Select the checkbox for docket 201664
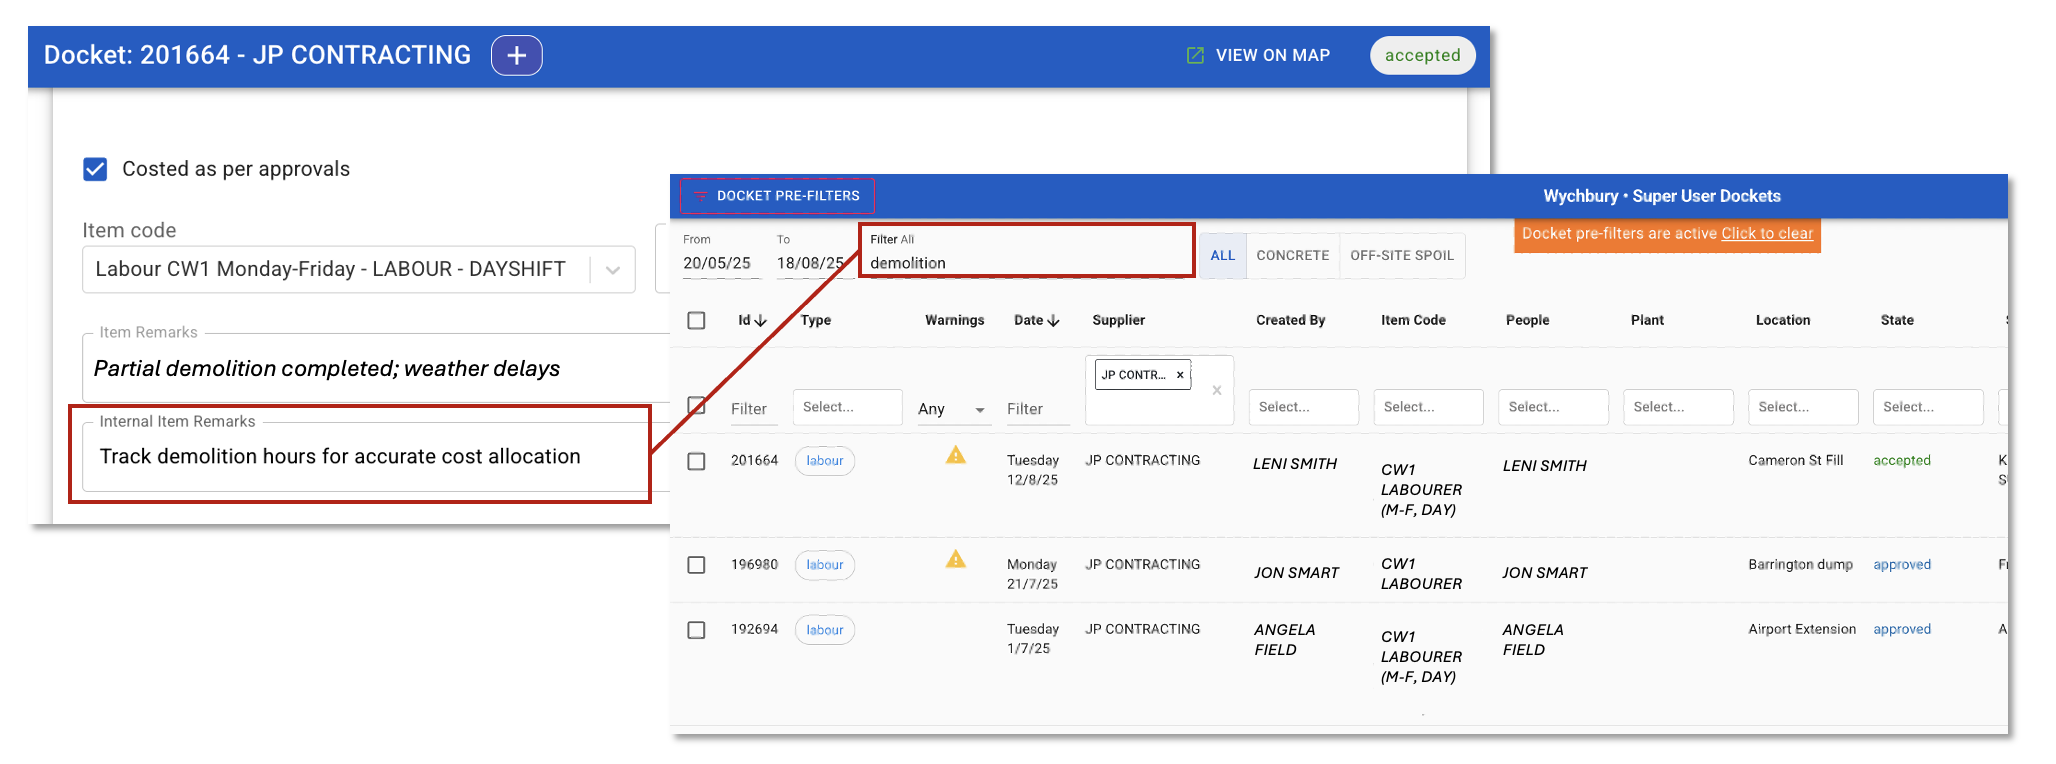The width and height of the screenshot is (2056, 764). (x=697, y=461)
